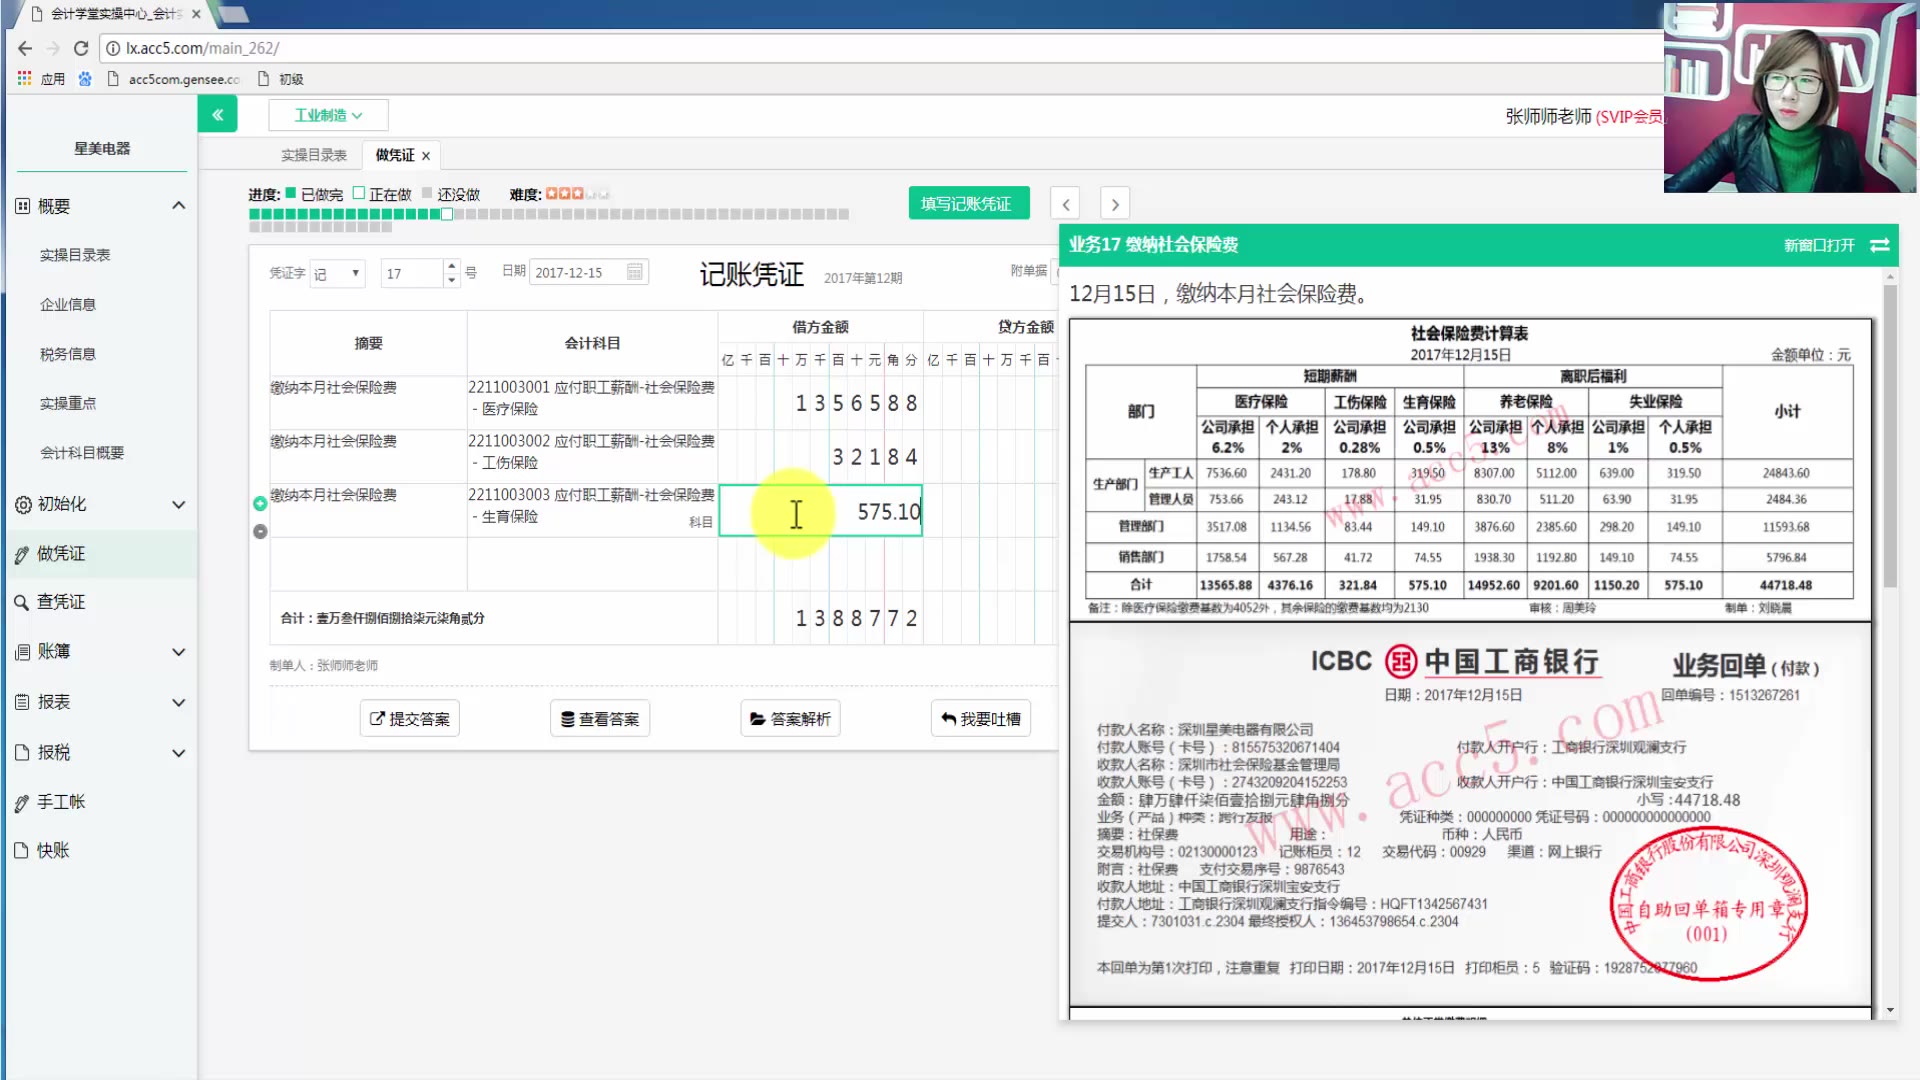Go to next task arrow
This screenshot has height=1080, width=1920.
[x=1115, y=204]
